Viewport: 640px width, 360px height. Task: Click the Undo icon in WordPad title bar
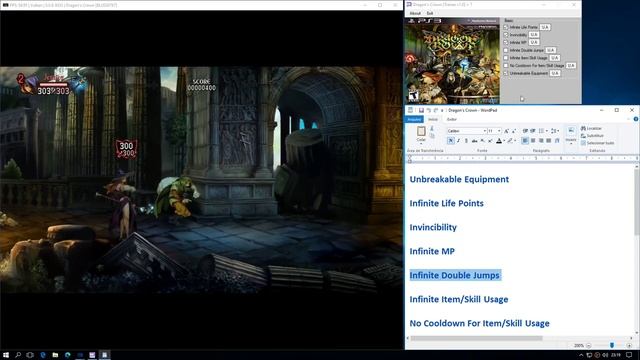click(x=429, y=110)
